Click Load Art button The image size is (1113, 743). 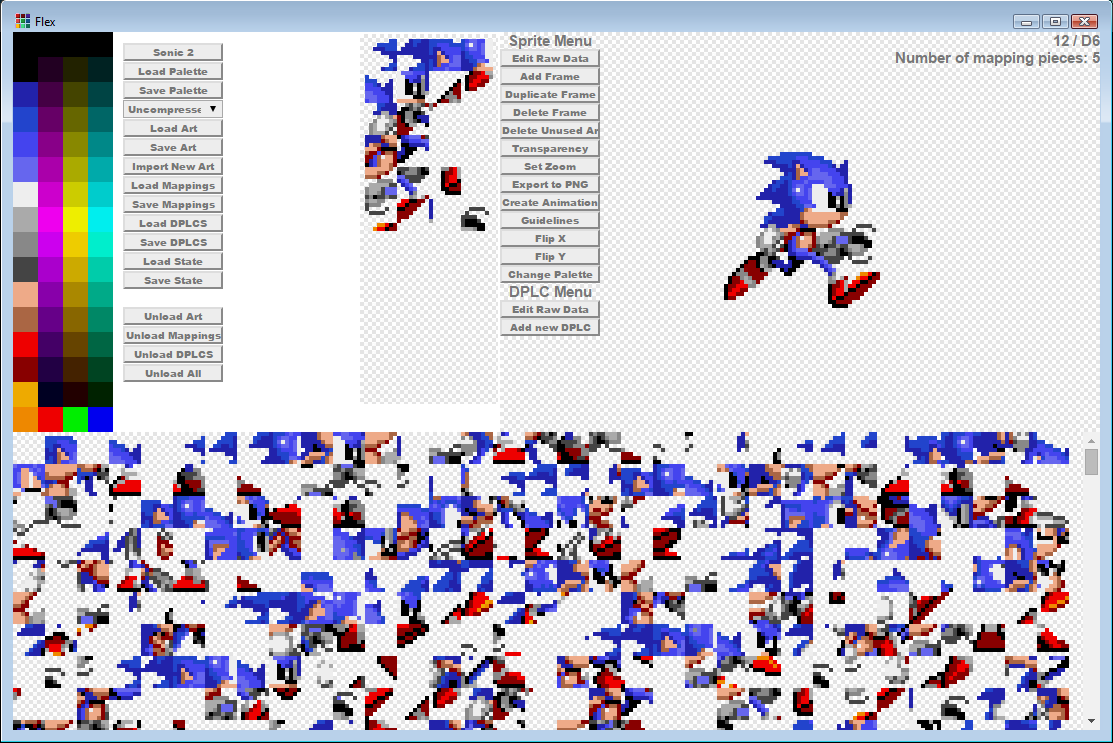tap(172, 128)
